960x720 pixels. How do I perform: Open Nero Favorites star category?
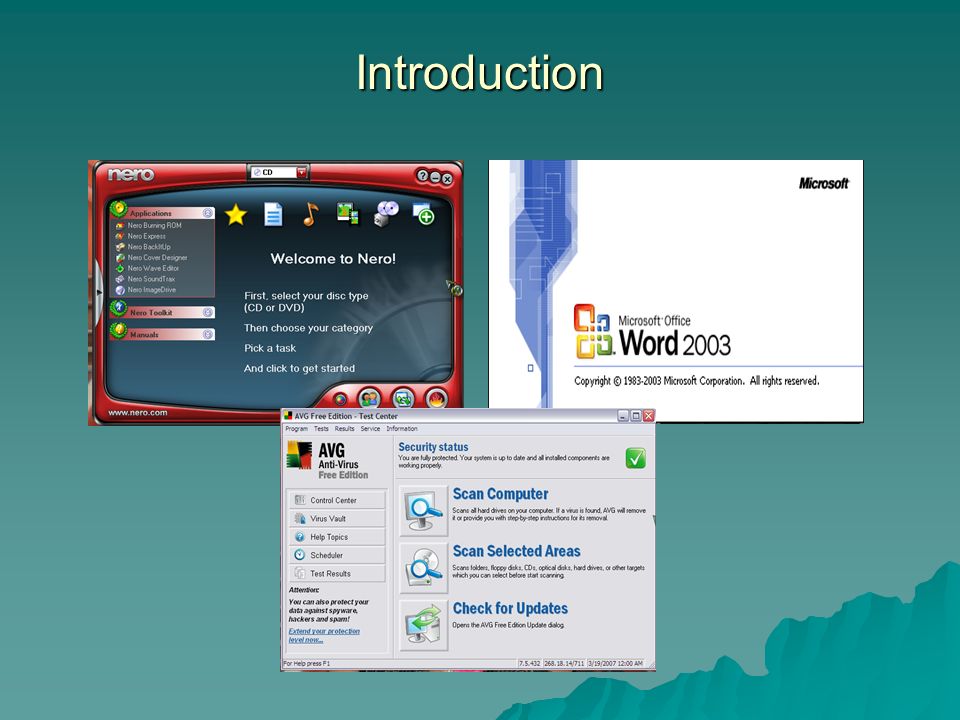coord(236,215)
